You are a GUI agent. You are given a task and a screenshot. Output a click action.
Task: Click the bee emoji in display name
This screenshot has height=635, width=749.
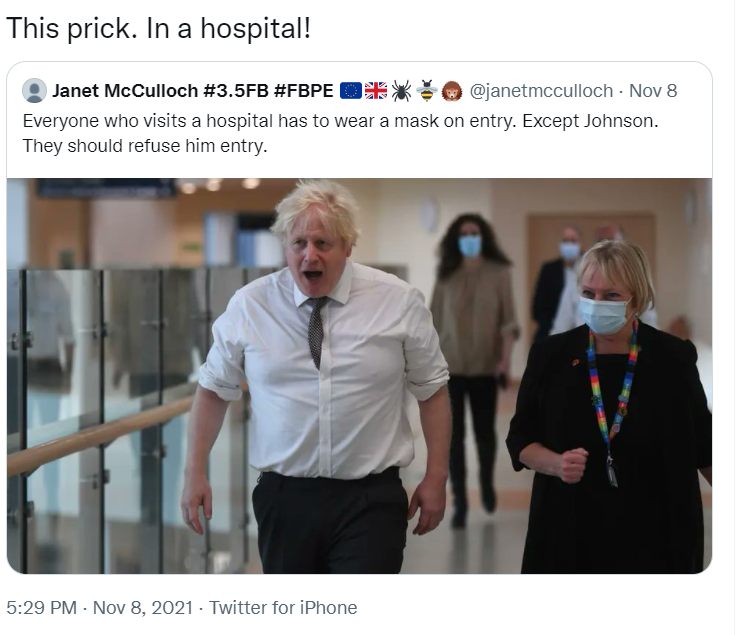pyautogui.click(x=426, y=91)
